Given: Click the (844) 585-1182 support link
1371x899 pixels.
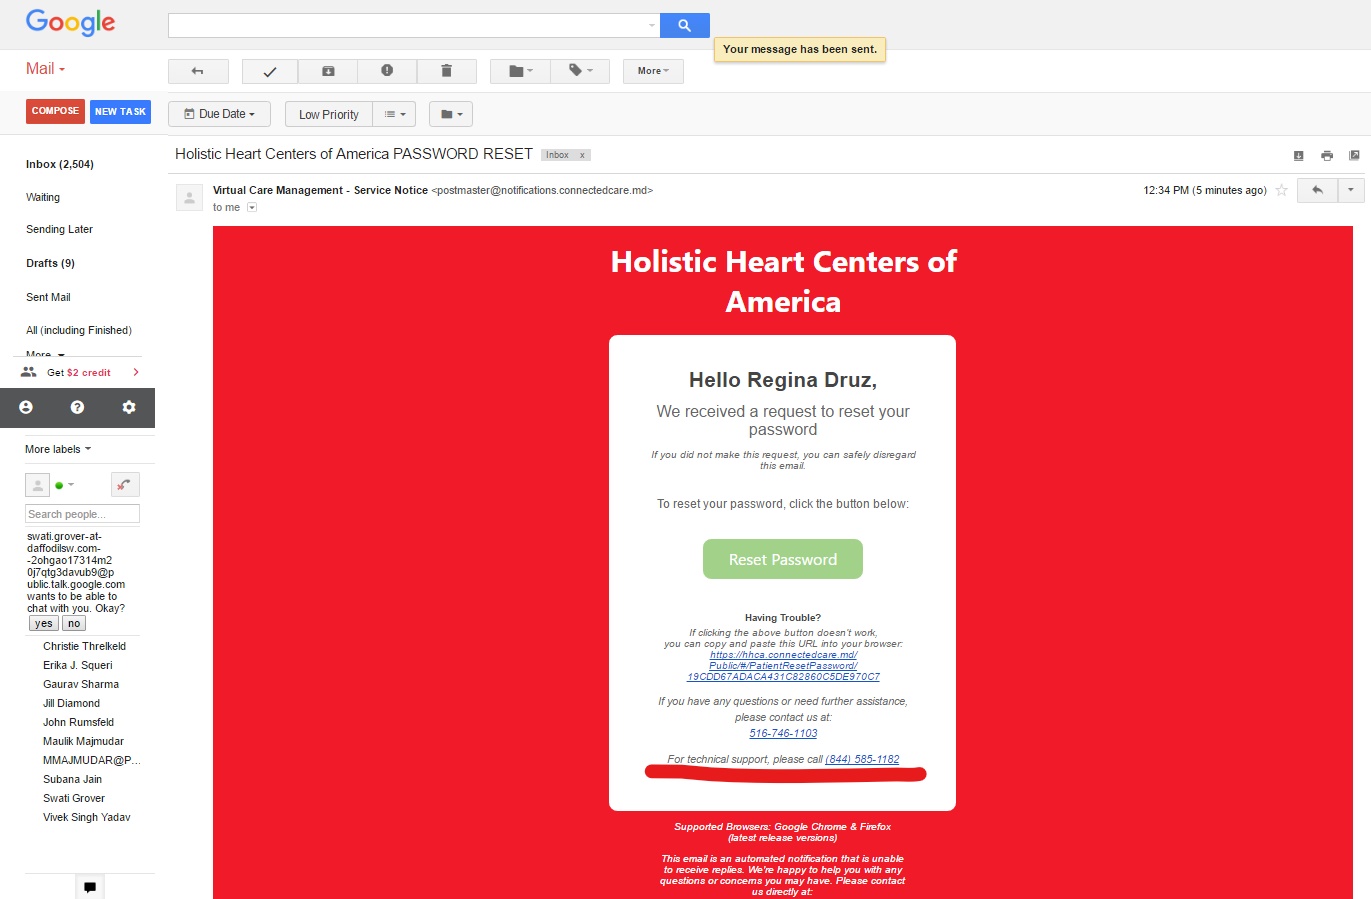Looking at the screenshot, I should [x=862, y=759].
